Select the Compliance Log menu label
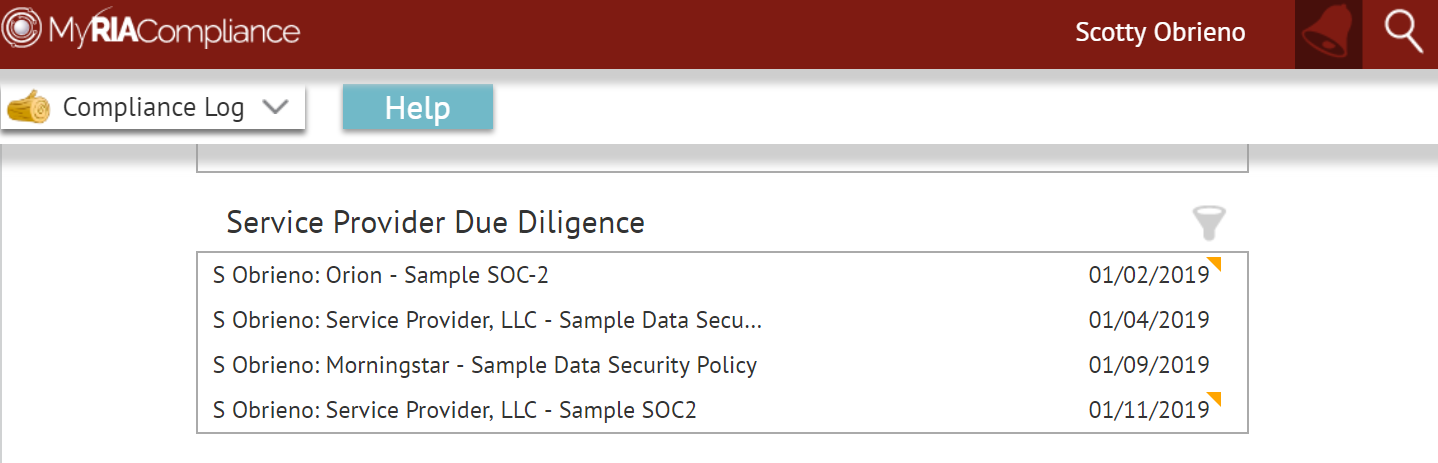 153,107
